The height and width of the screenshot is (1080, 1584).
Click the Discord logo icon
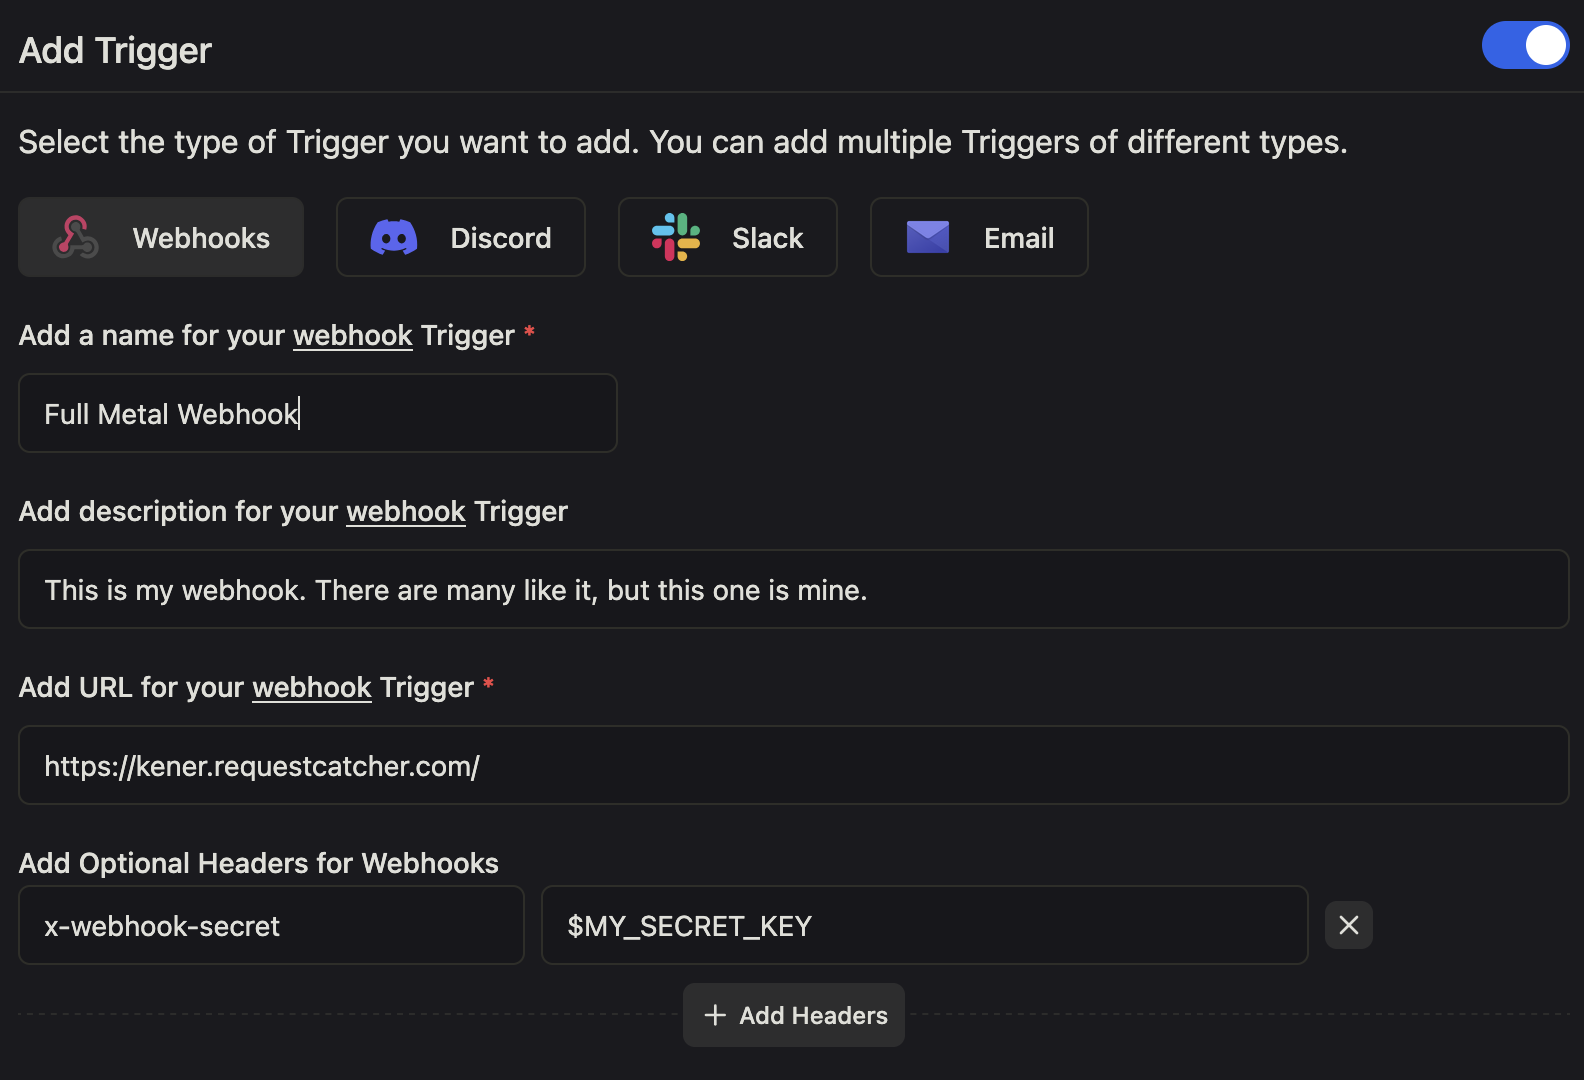tap(394, 237)
